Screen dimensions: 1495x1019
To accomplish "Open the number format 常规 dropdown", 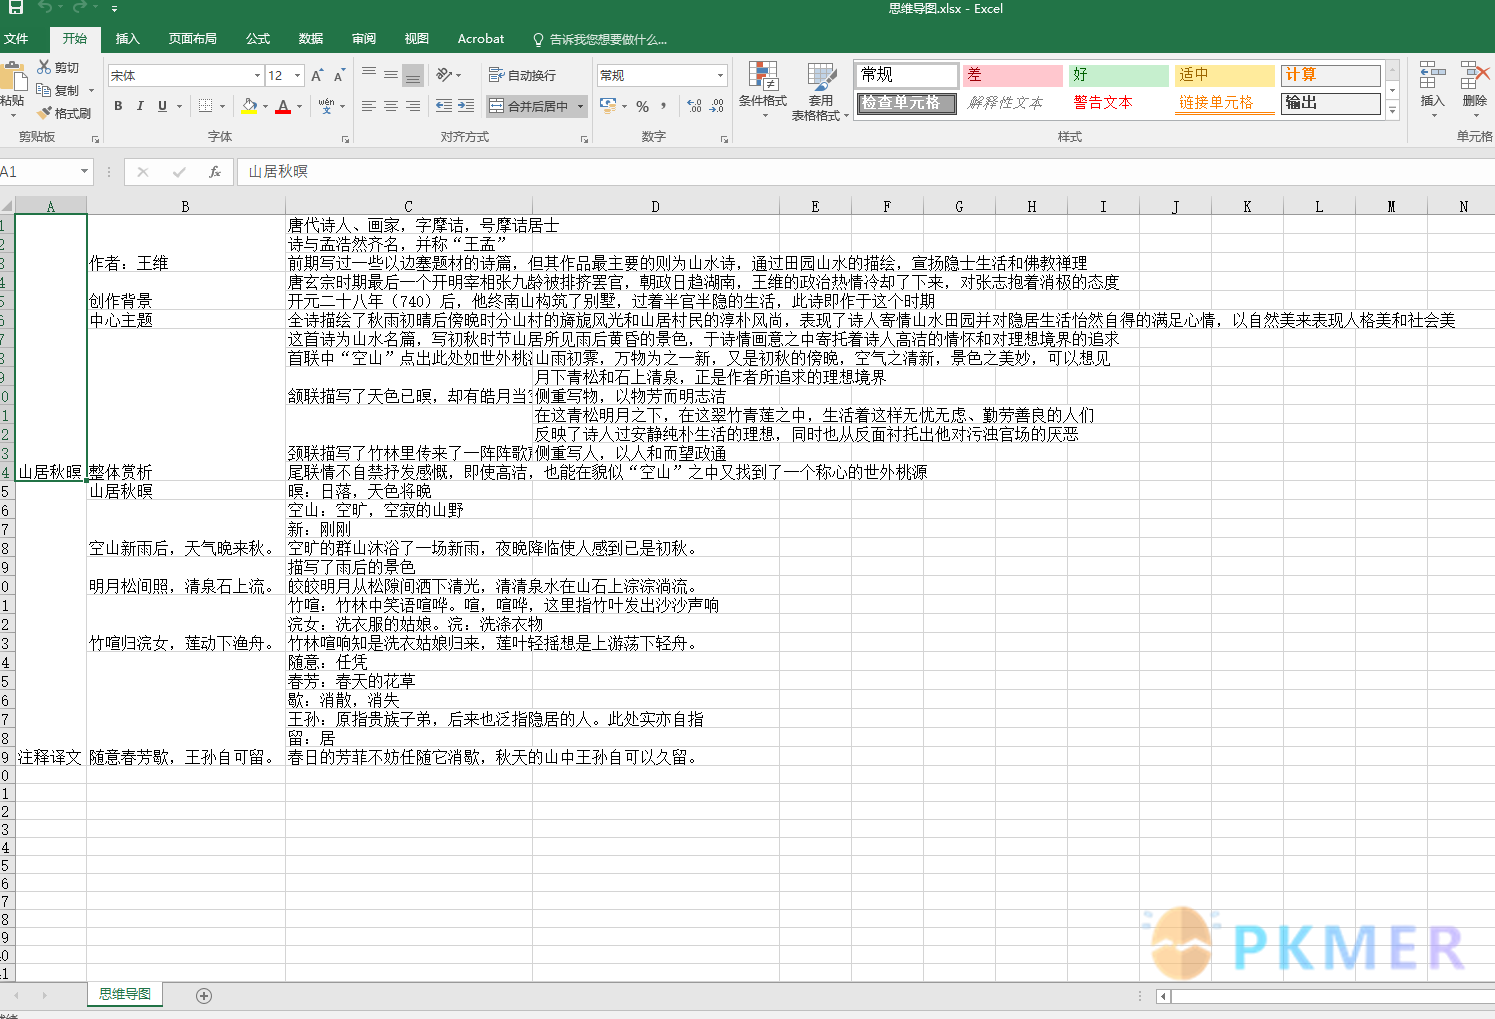I will 720,76.
